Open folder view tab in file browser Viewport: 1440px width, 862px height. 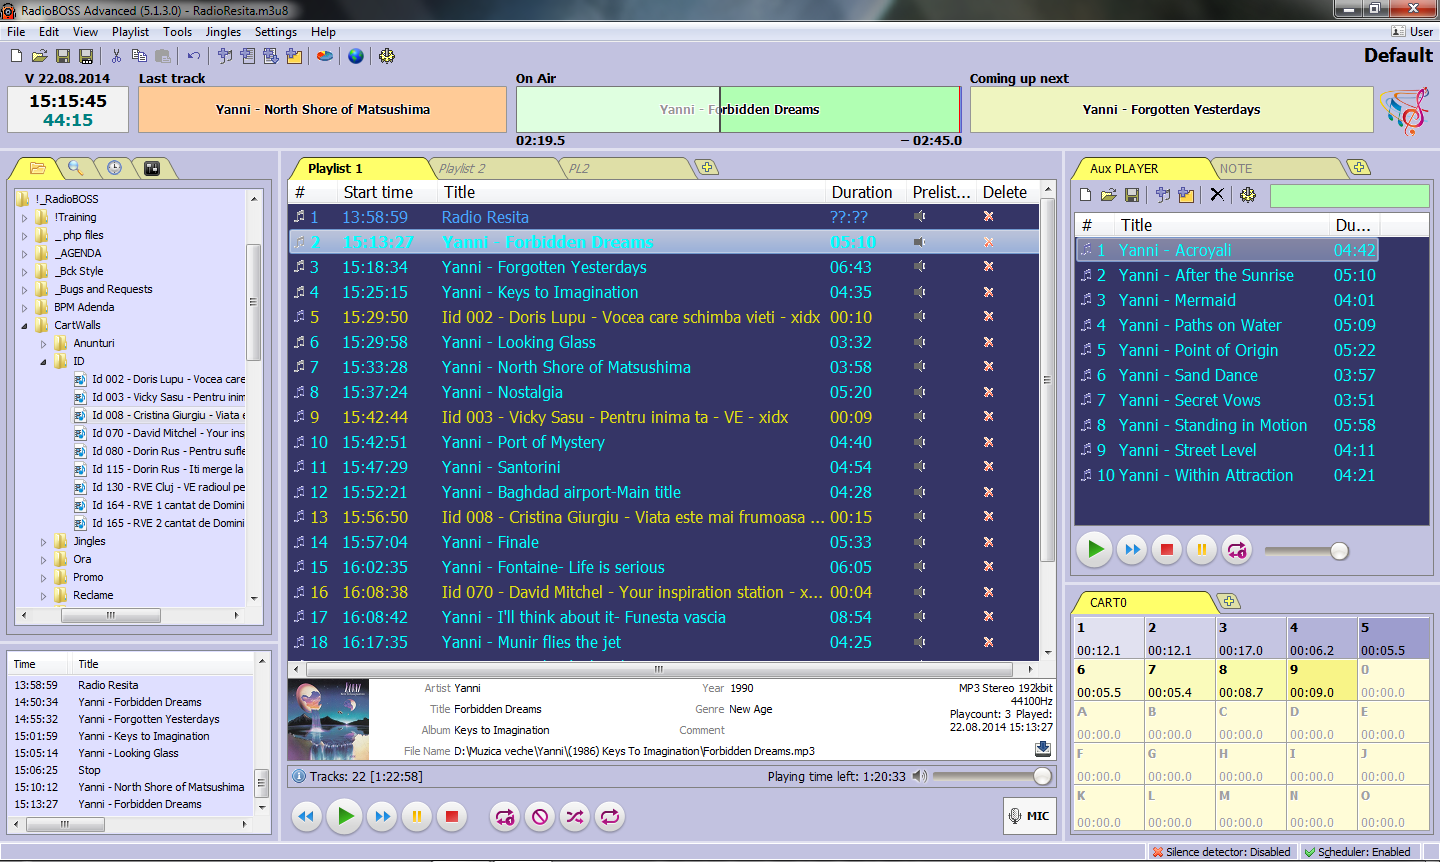tap(38, 168)
